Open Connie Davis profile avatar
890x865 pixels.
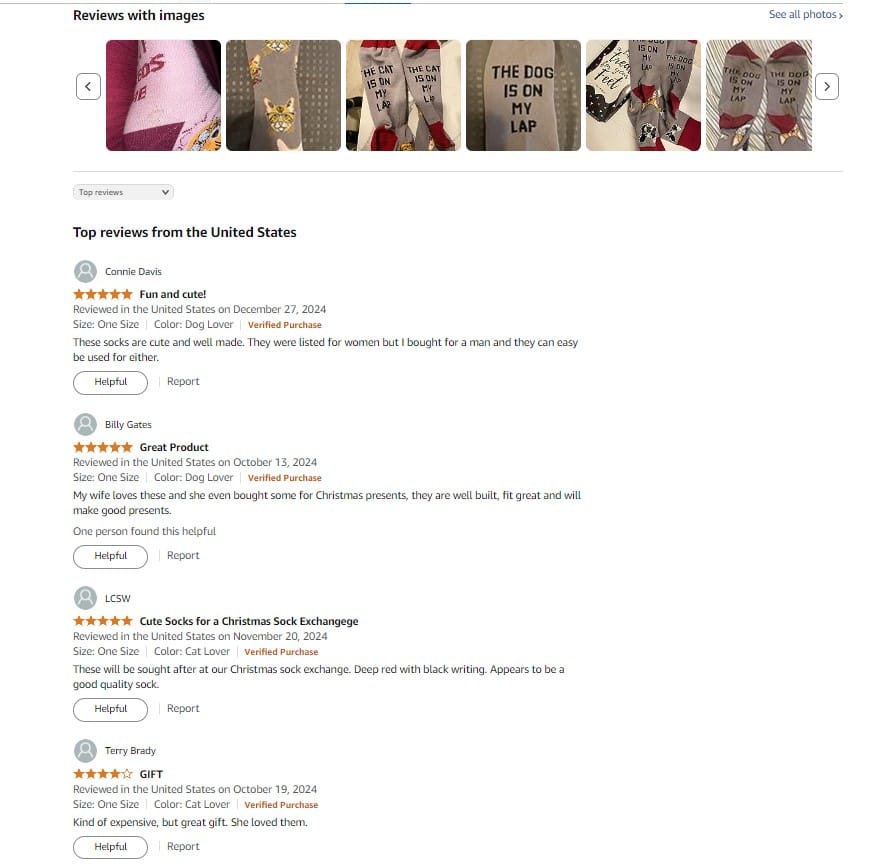[85, 271]
